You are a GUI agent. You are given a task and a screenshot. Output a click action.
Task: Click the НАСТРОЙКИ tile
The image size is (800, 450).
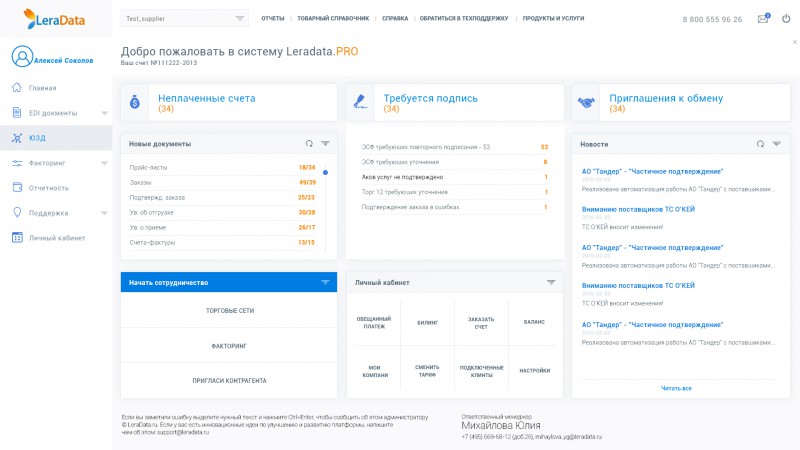(x=534, y=371)
